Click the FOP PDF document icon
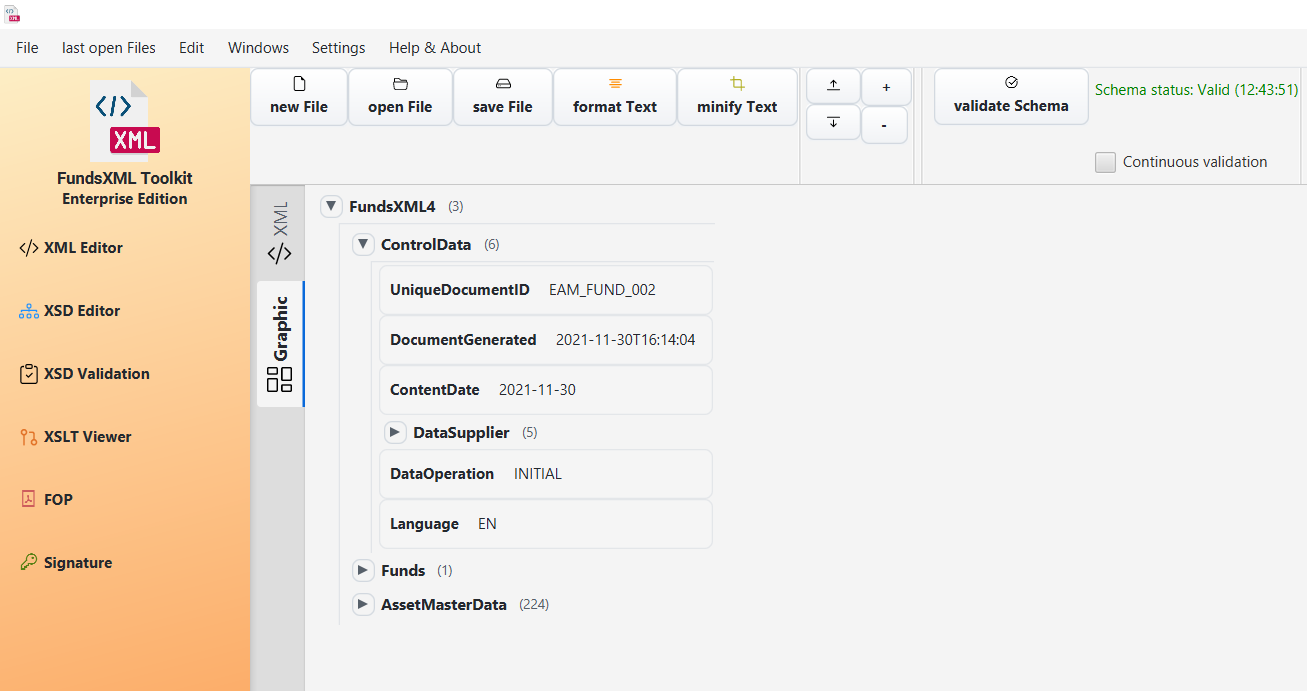Viewport: 1307px width, 691px height. (29, 499)
